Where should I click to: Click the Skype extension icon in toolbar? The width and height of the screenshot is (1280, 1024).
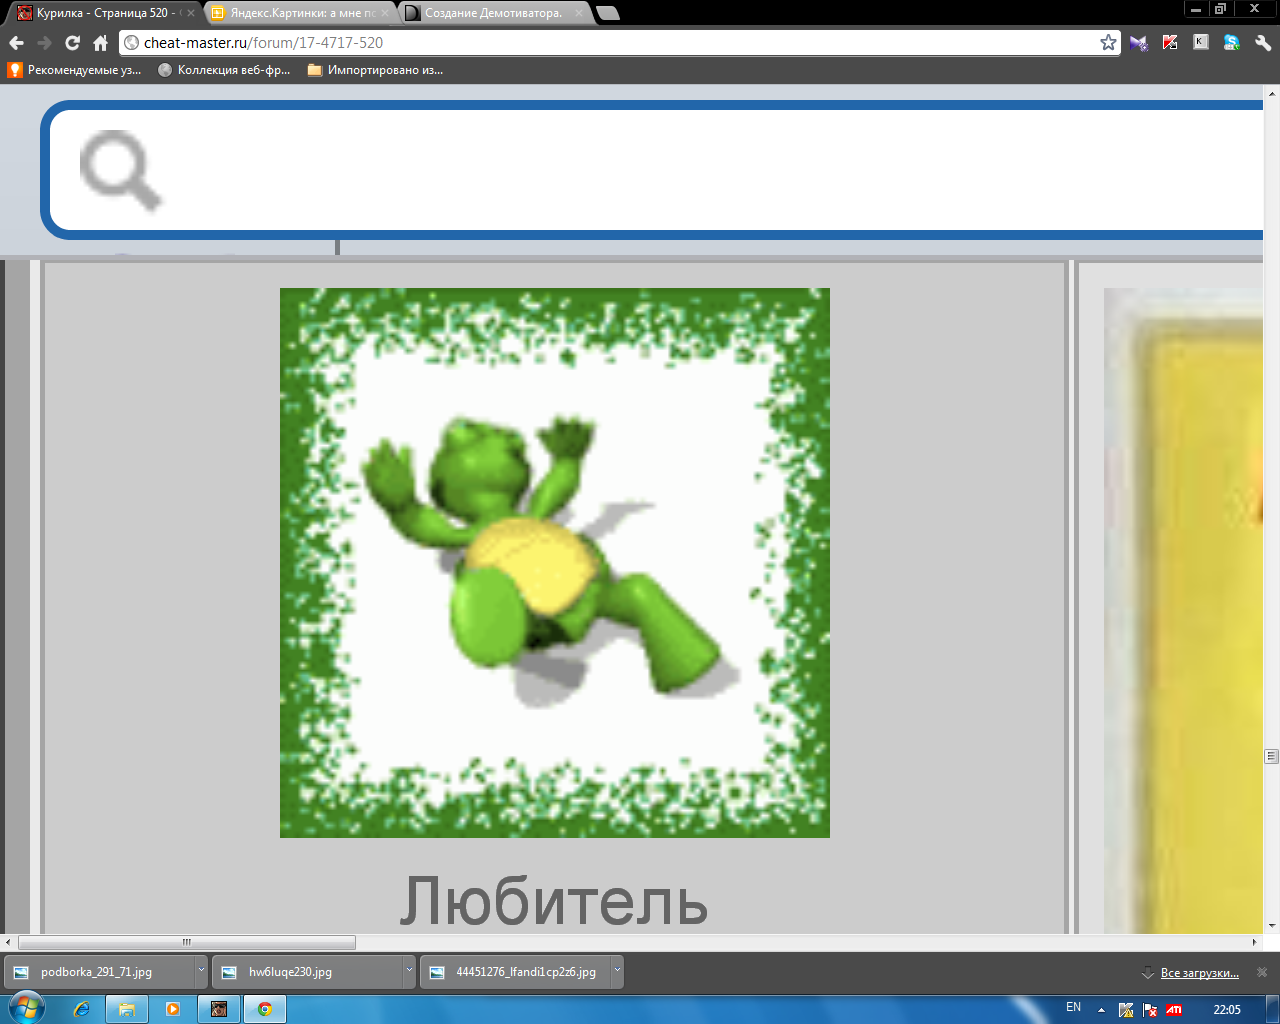pyautogui.click(x=1232, y=43)
